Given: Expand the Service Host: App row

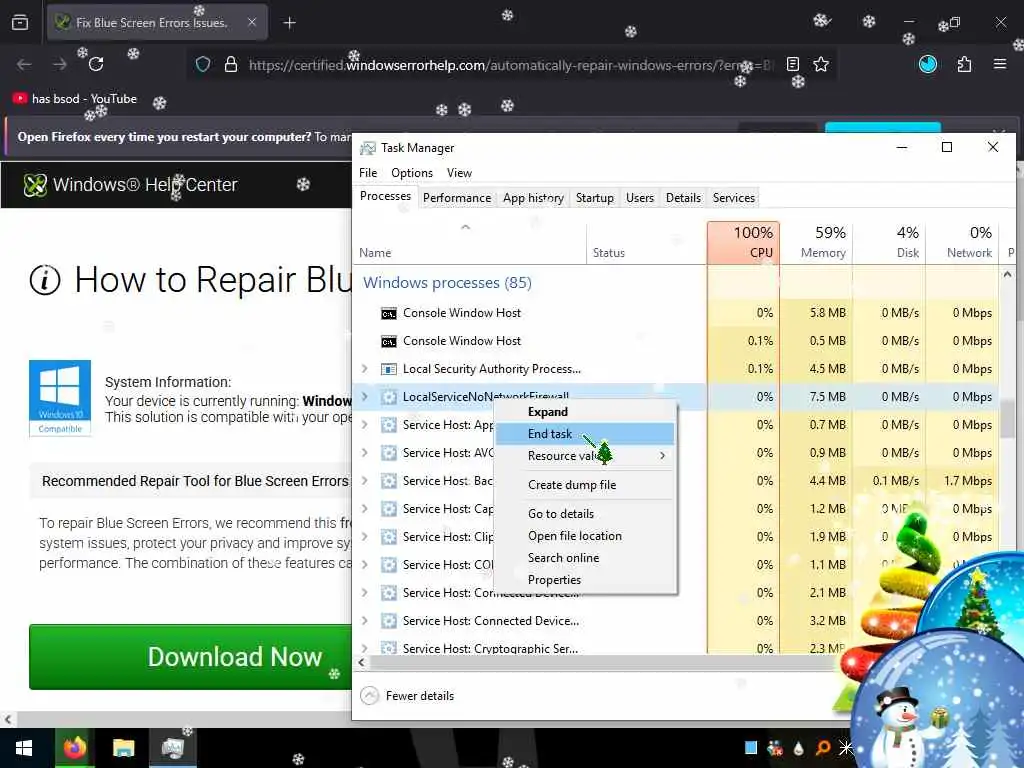Looking at the screenshot, I should [x=365, y=424].
